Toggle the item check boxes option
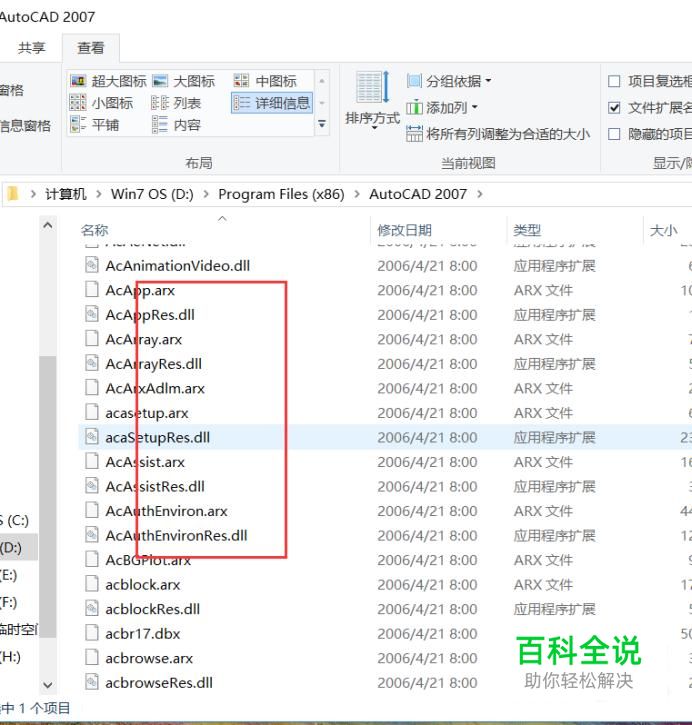 (x=614, y=81)
